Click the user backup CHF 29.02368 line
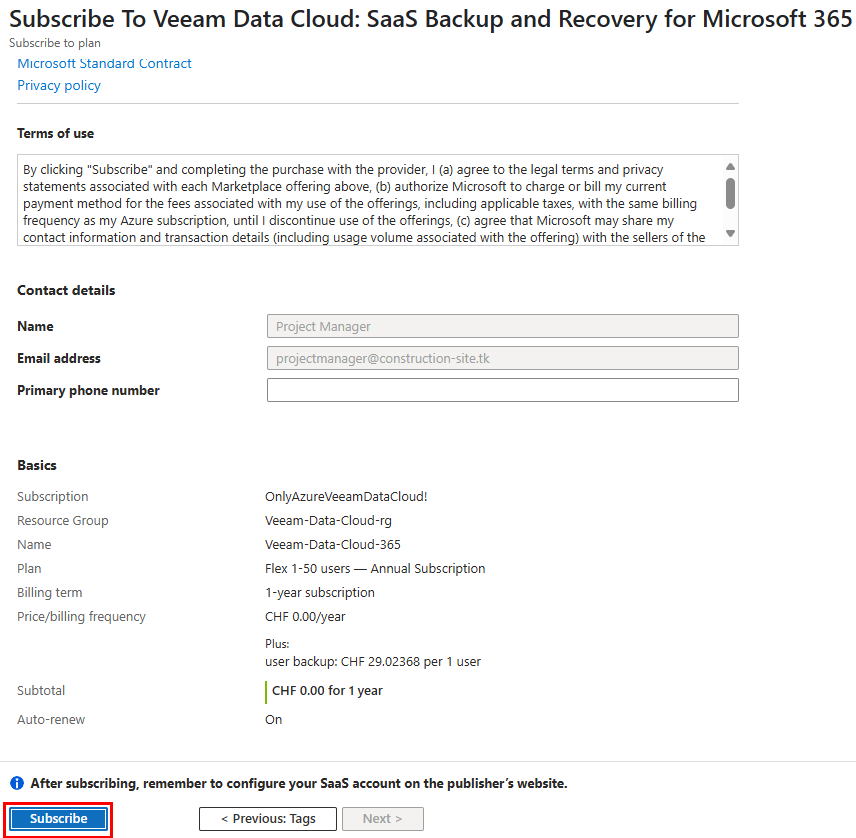 pos(373,662)
